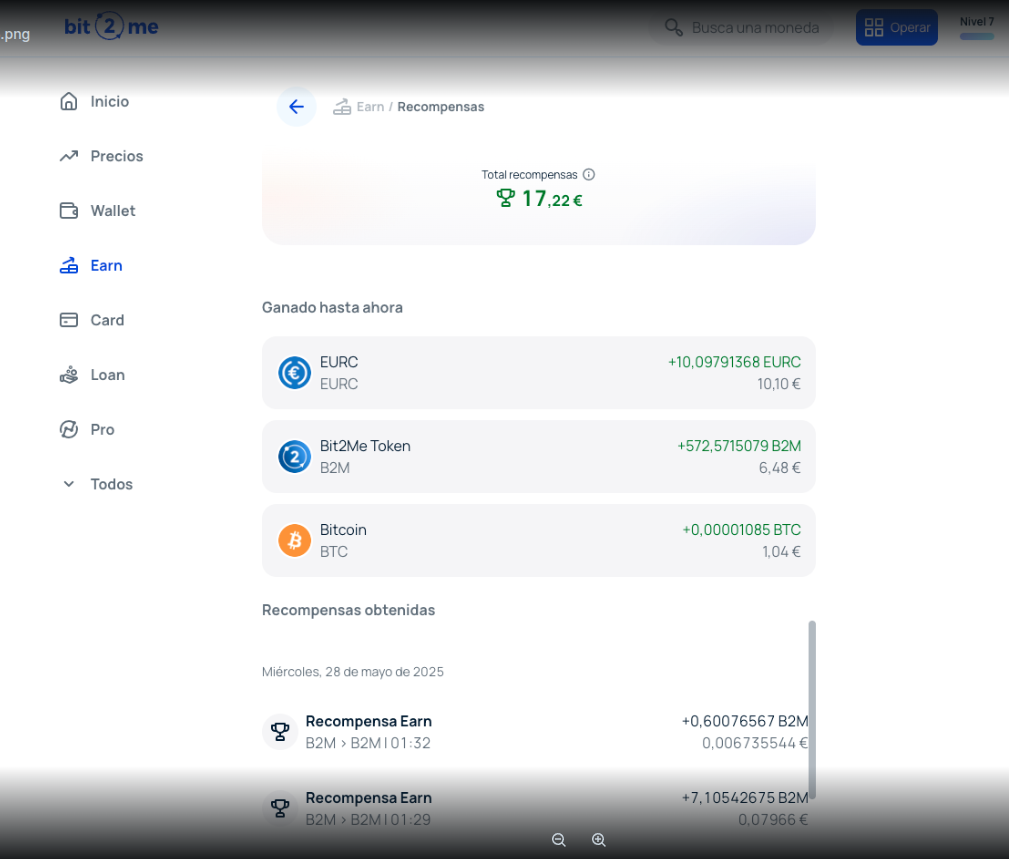
Task: Click the rewards list scrollbar
Action: click(x=812, y=710)
